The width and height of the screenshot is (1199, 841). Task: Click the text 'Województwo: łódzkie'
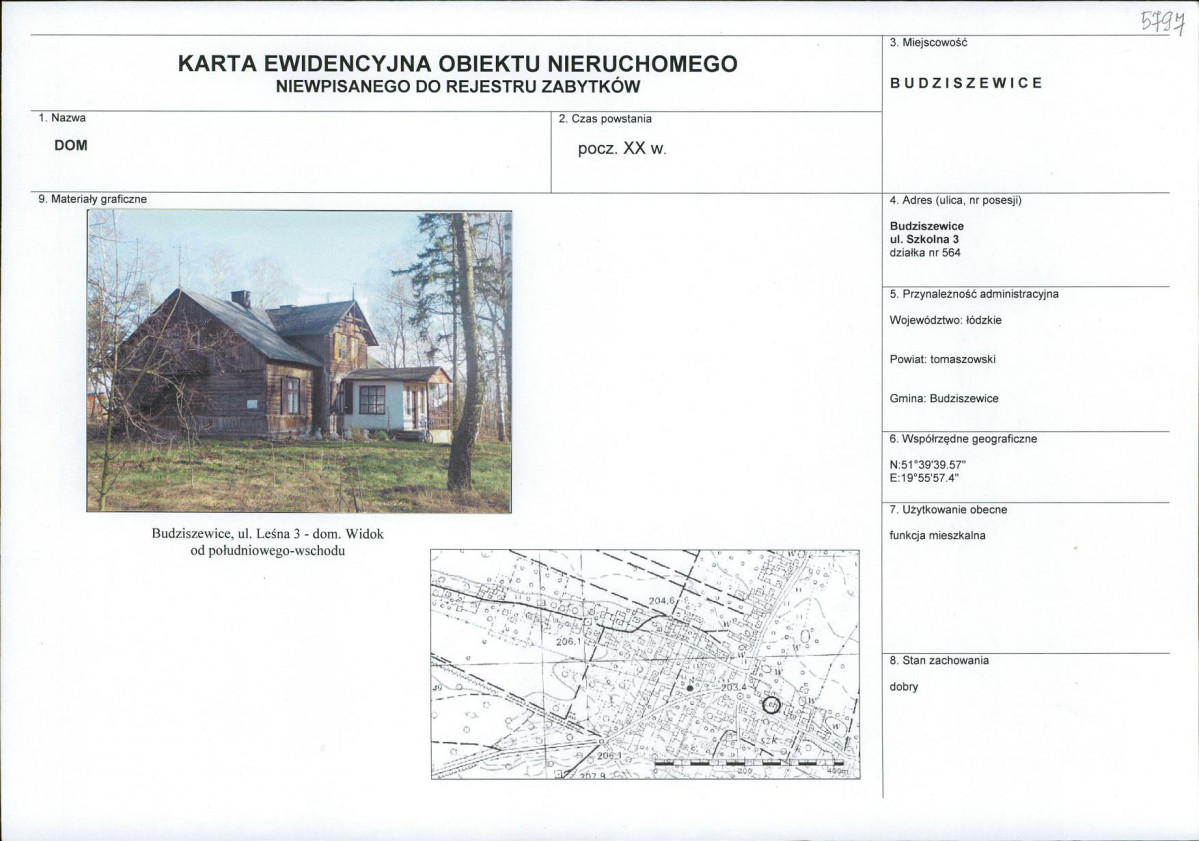(x=945, y=320)
